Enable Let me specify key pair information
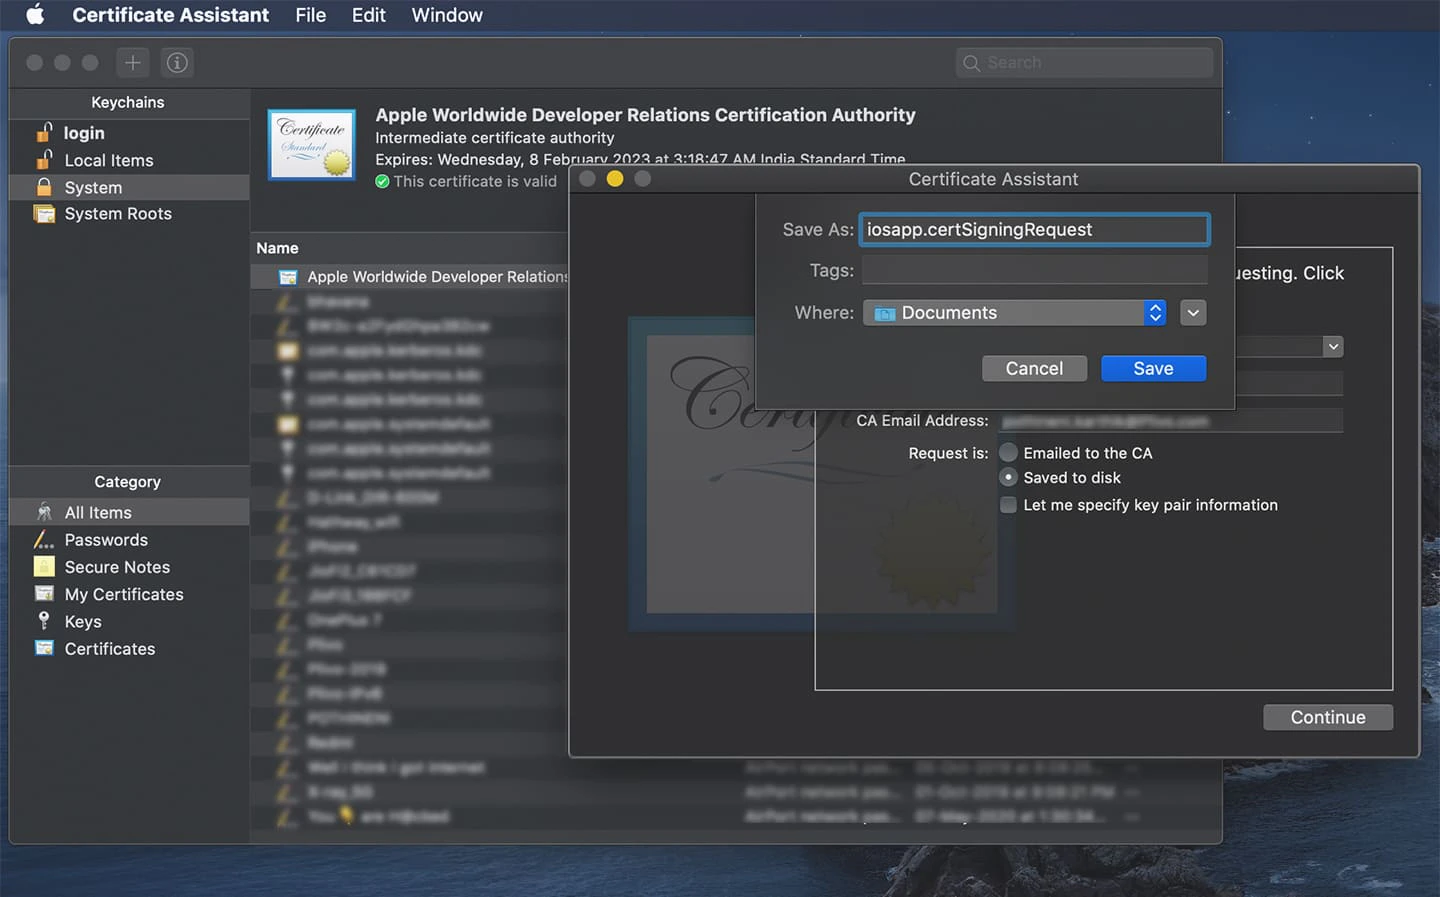The width and height of the screenshot is (1440, 897). [1009, 504]
